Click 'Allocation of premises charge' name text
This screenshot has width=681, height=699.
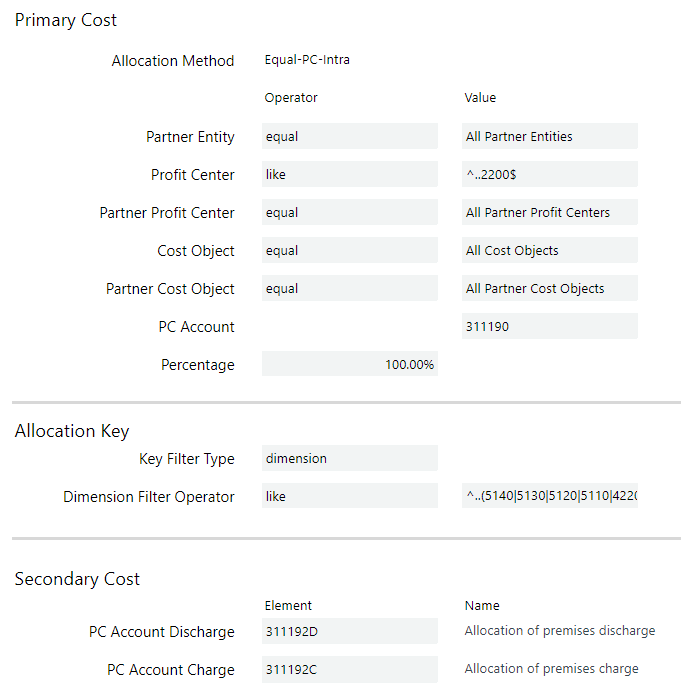(x=551, y=670)
